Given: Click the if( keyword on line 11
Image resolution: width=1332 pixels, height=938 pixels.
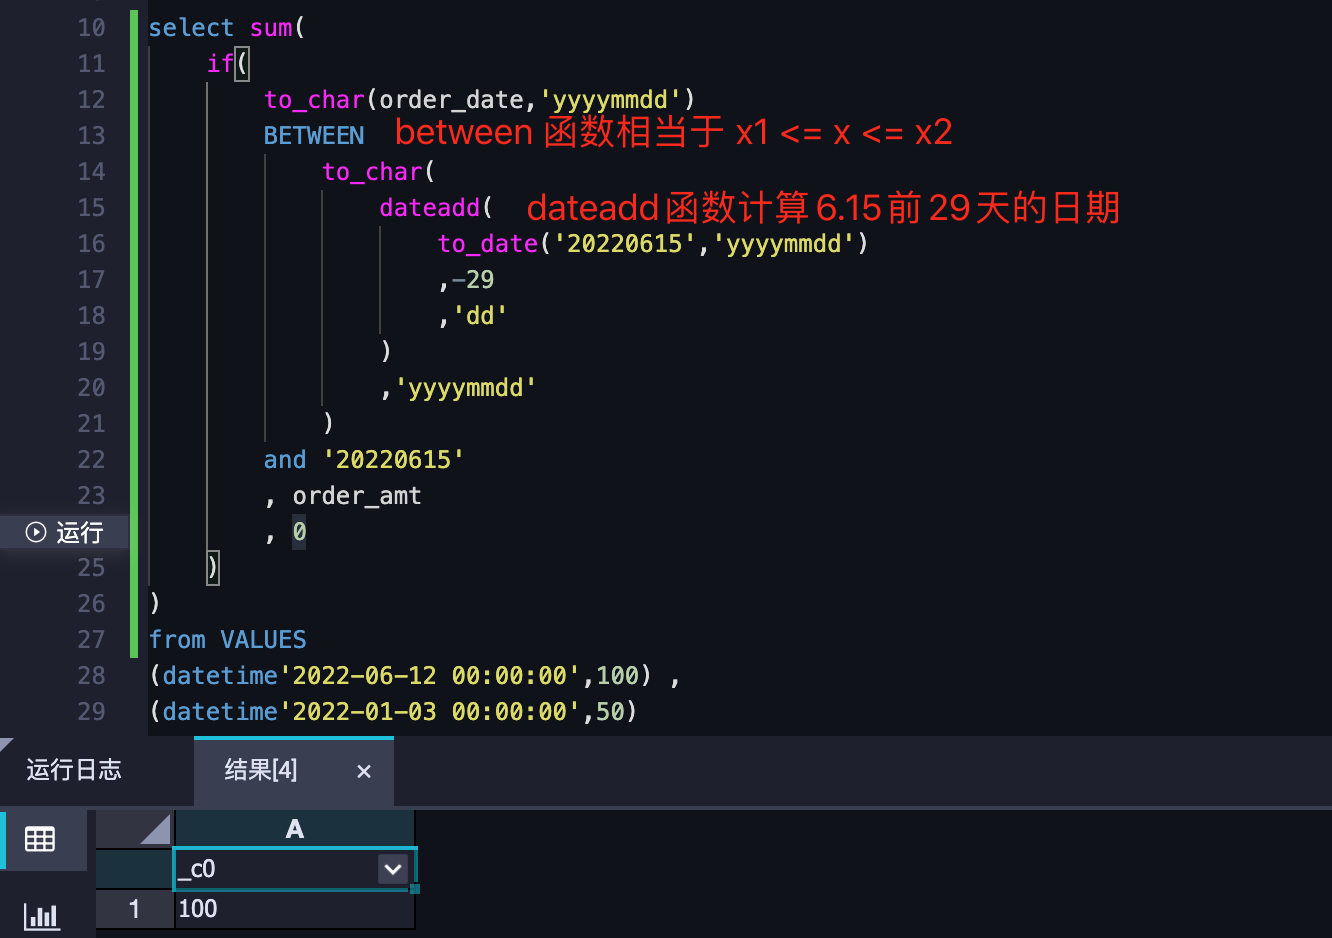Looking at the screenshot, I should (x=228, y=64).
